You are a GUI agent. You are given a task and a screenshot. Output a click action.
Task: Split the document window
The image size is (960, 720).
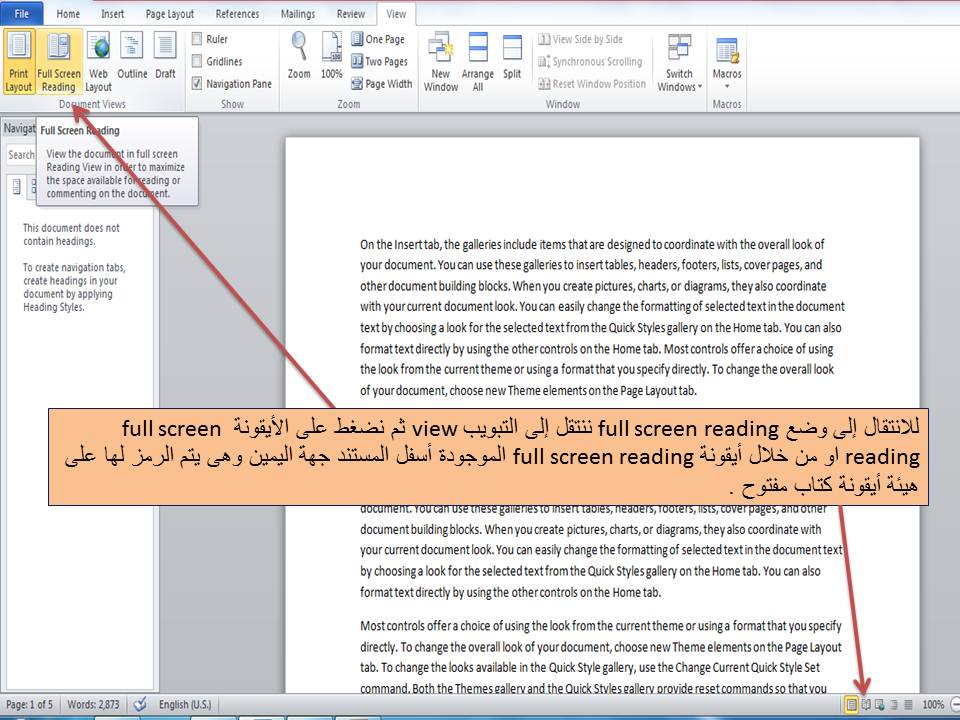pyautogui.click(x=512, y=56)
